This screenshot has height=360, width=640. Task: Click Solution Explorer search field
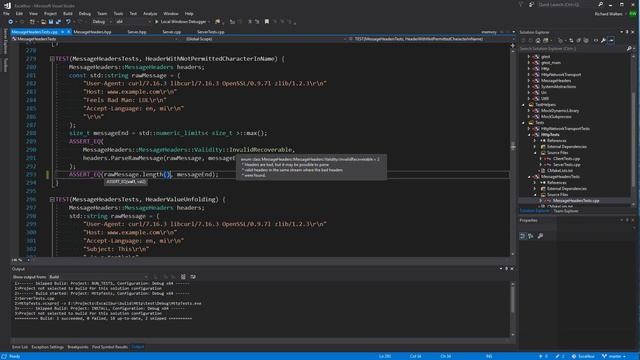point(573,49)
